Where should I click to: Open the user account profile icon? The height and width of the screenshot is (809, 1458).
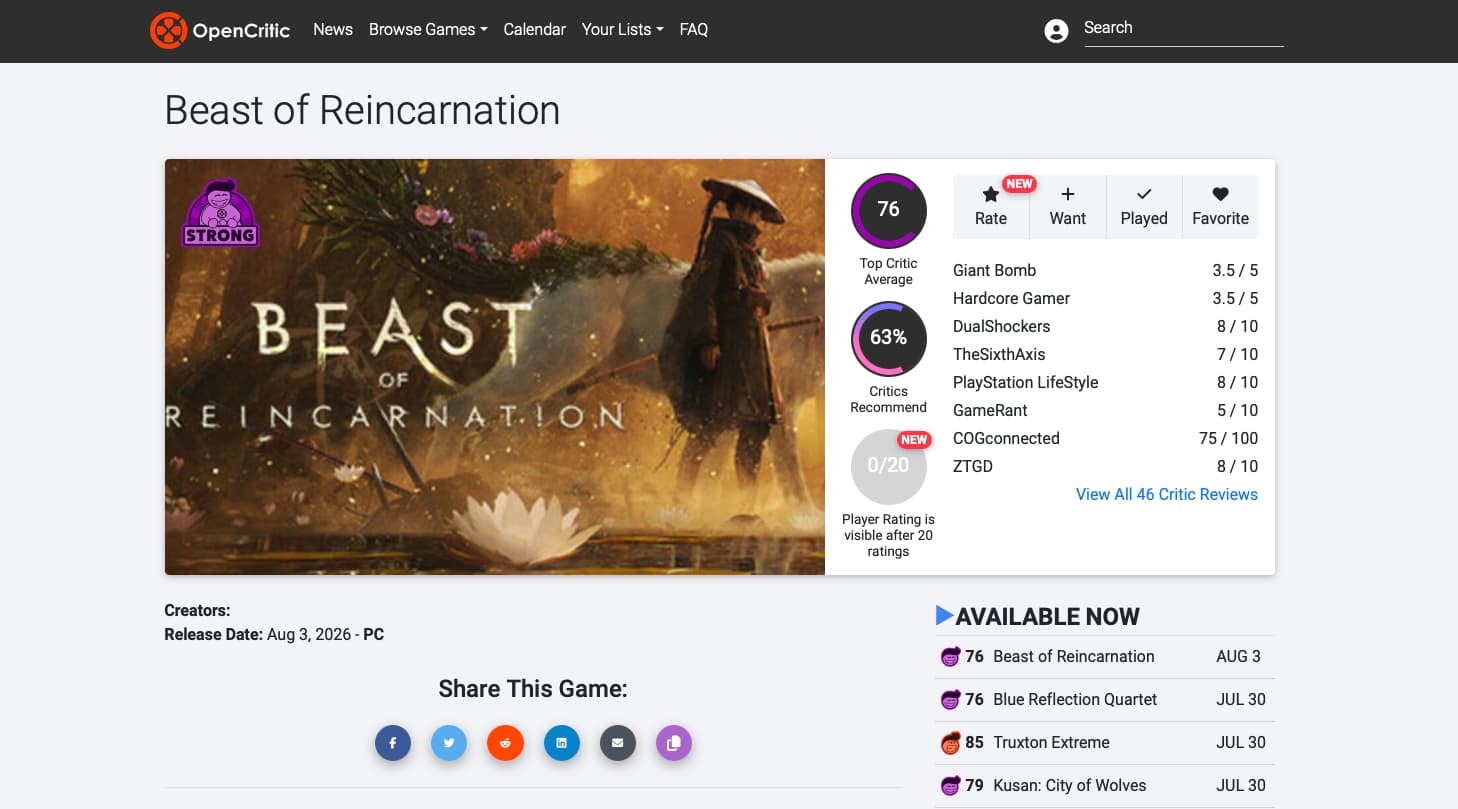click(x=1056, y=31)
